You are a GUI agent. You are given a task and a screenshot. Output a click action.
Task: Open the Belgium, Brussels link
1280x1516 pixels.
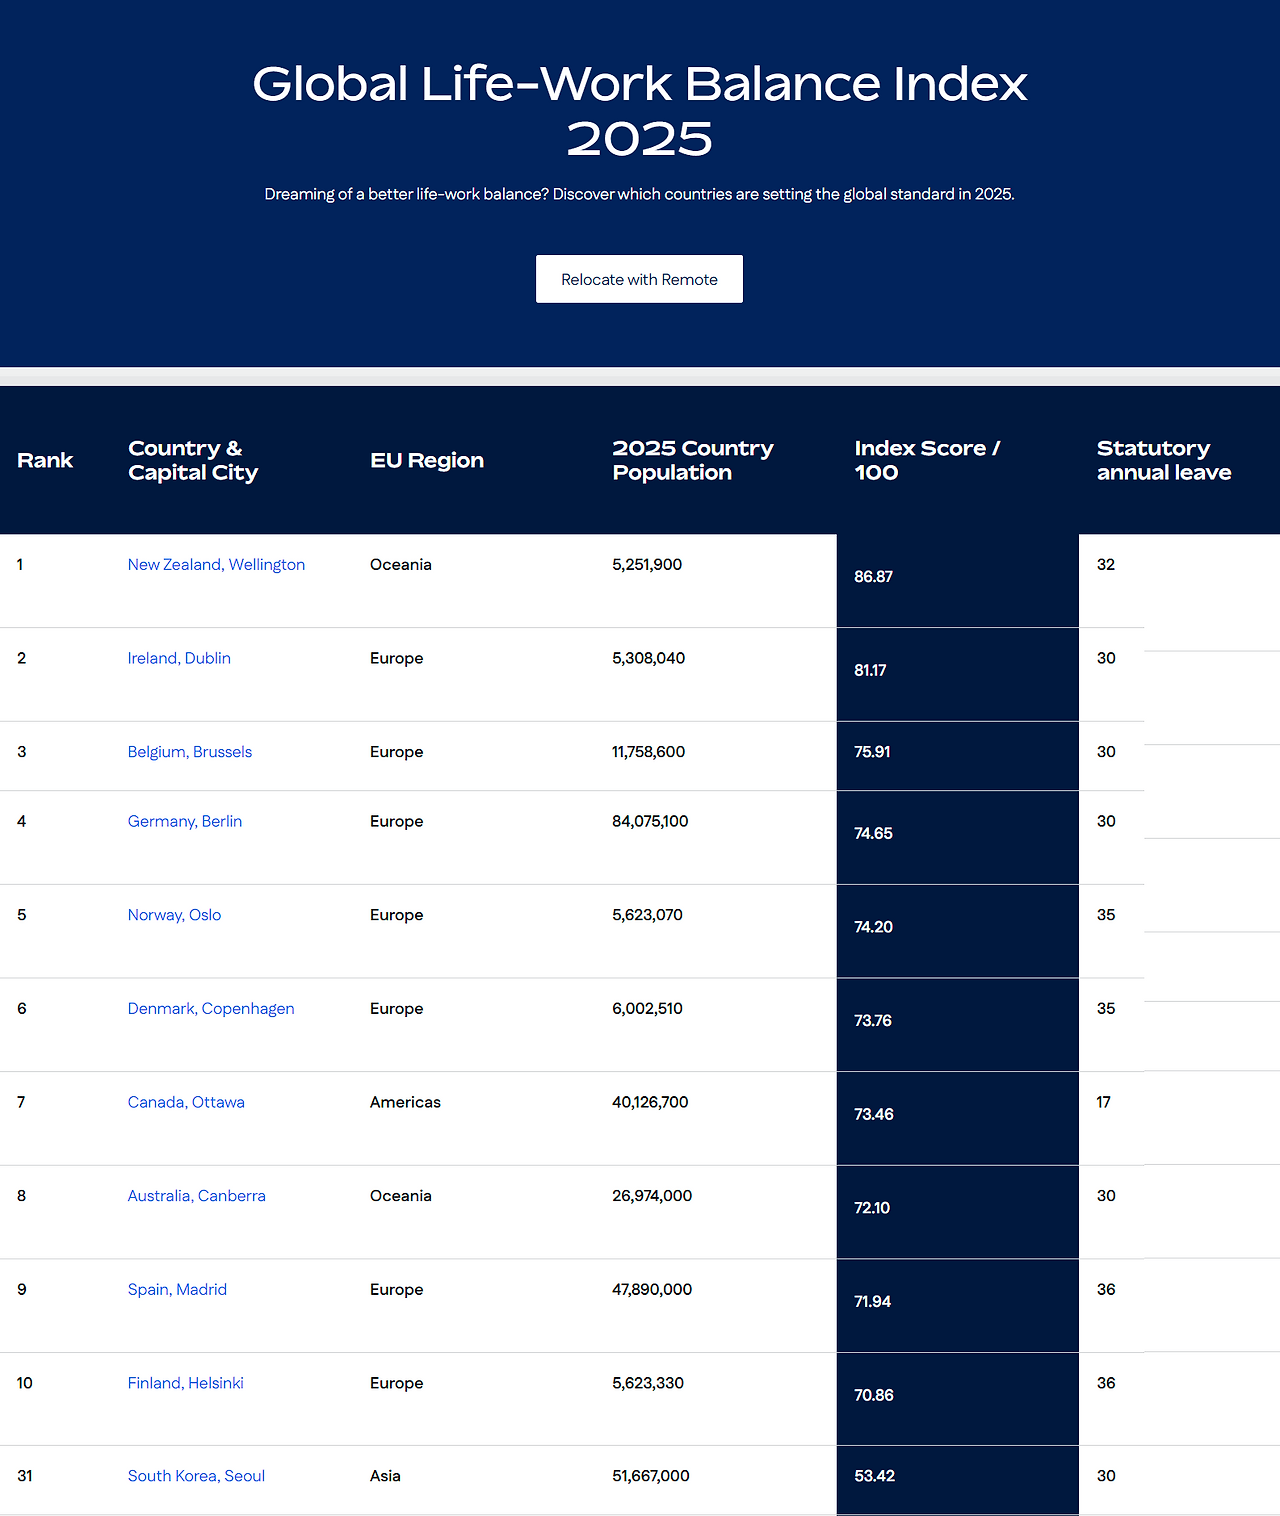[190, 752]
